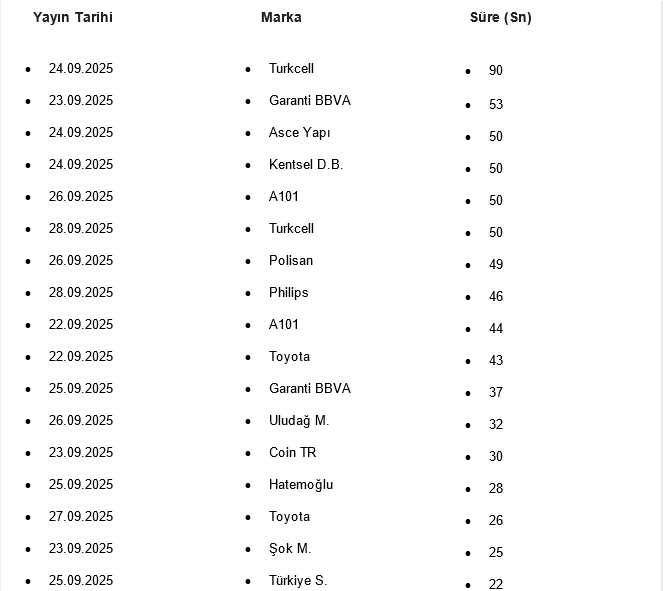Select the Philips brand entry
The width and height of the screenshot is (663, 591).
288,293
